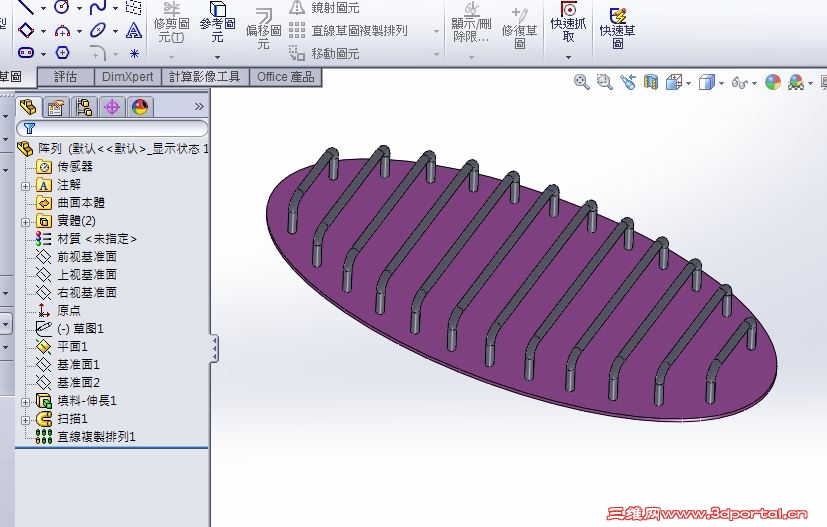Open the ConfigurationManager tab
This screenshot has height=527, width=827.
point(84,107)
